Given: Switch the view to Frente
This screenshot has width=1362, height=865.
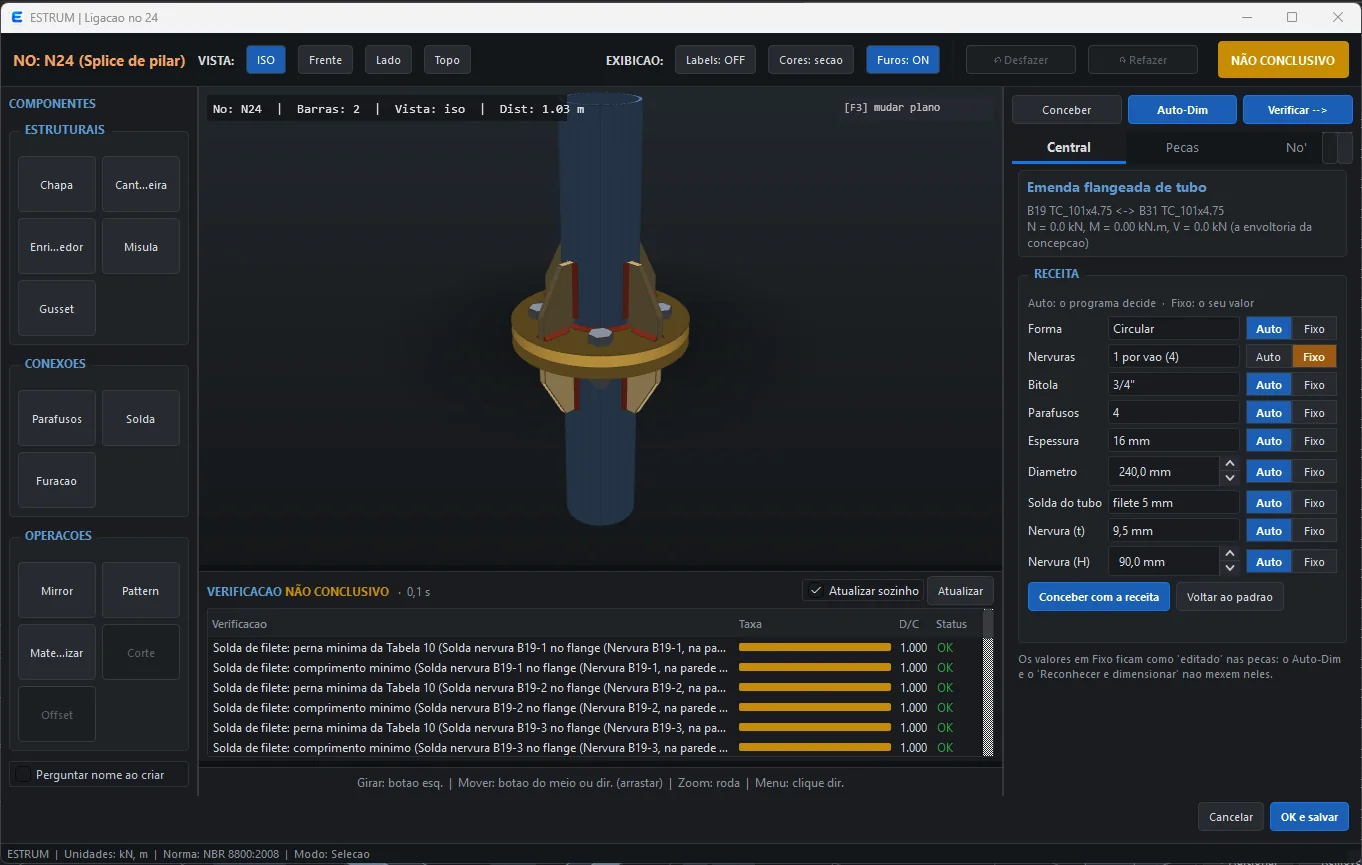Looking at the screenshot, I should 325,60.
